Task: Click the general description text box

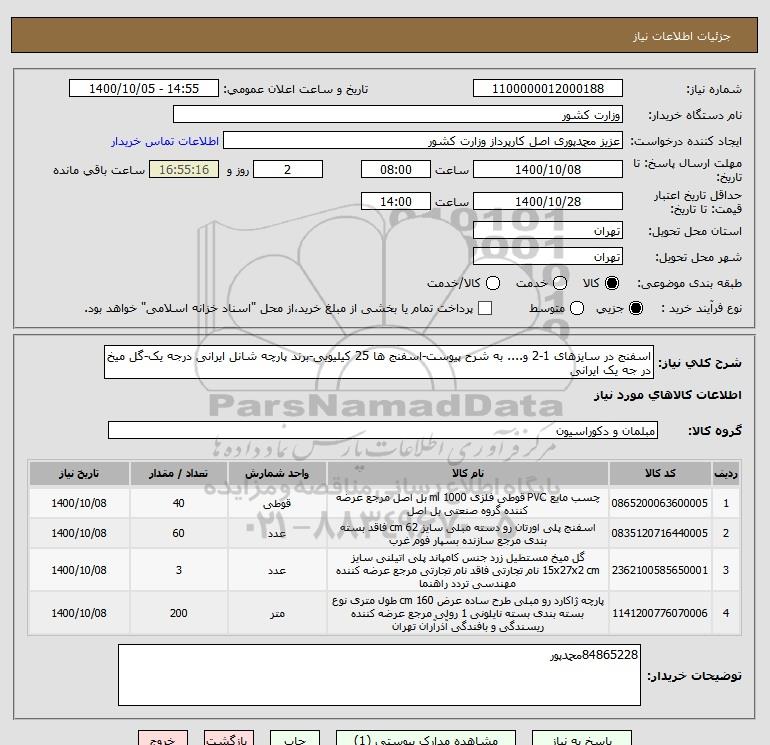Action: pos(379,362)
